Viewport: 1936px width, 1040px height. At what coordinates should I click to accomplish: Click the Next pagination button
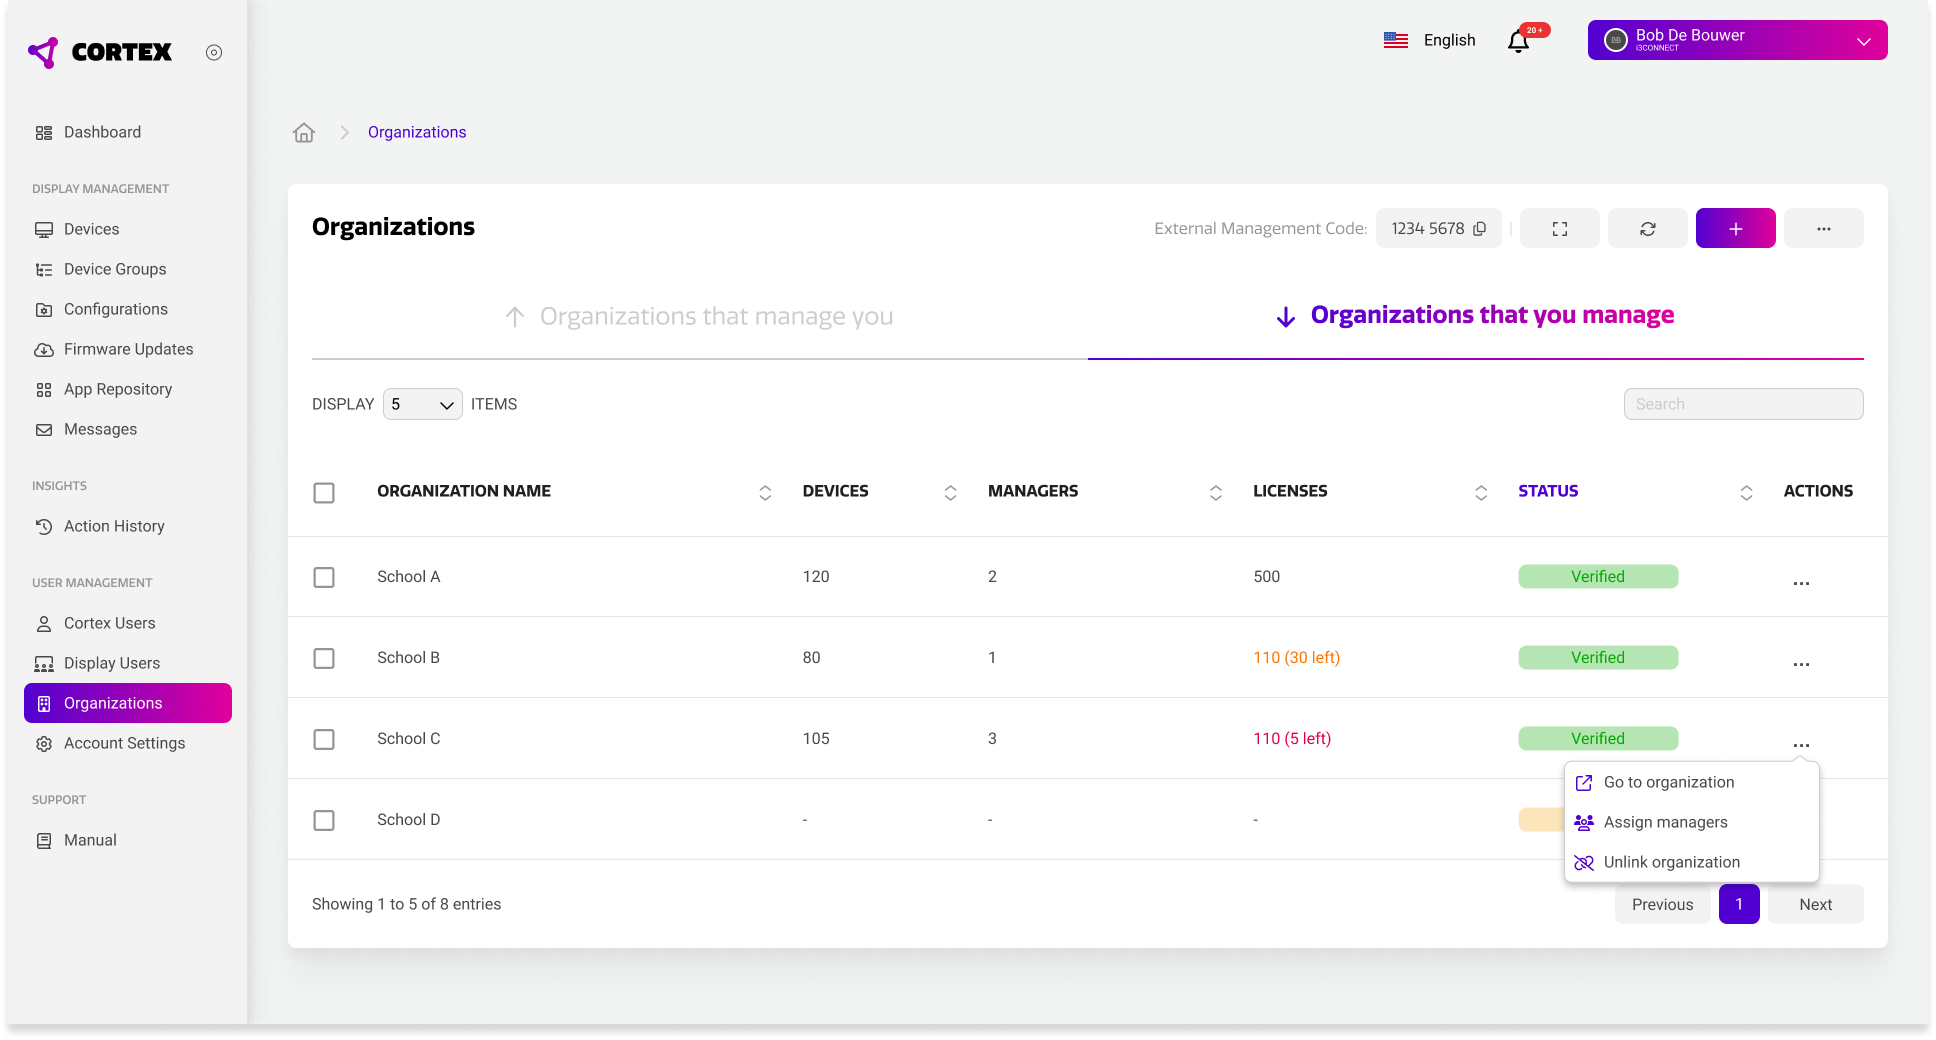click(1815, 904)
